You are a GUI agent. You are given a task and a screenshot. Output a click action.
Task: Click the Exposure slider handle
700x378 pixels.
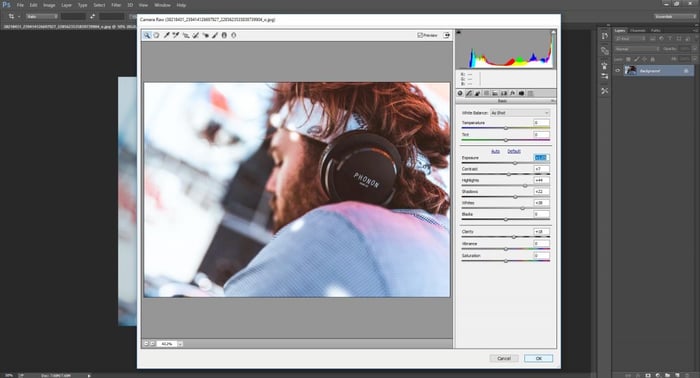point(515,163)
